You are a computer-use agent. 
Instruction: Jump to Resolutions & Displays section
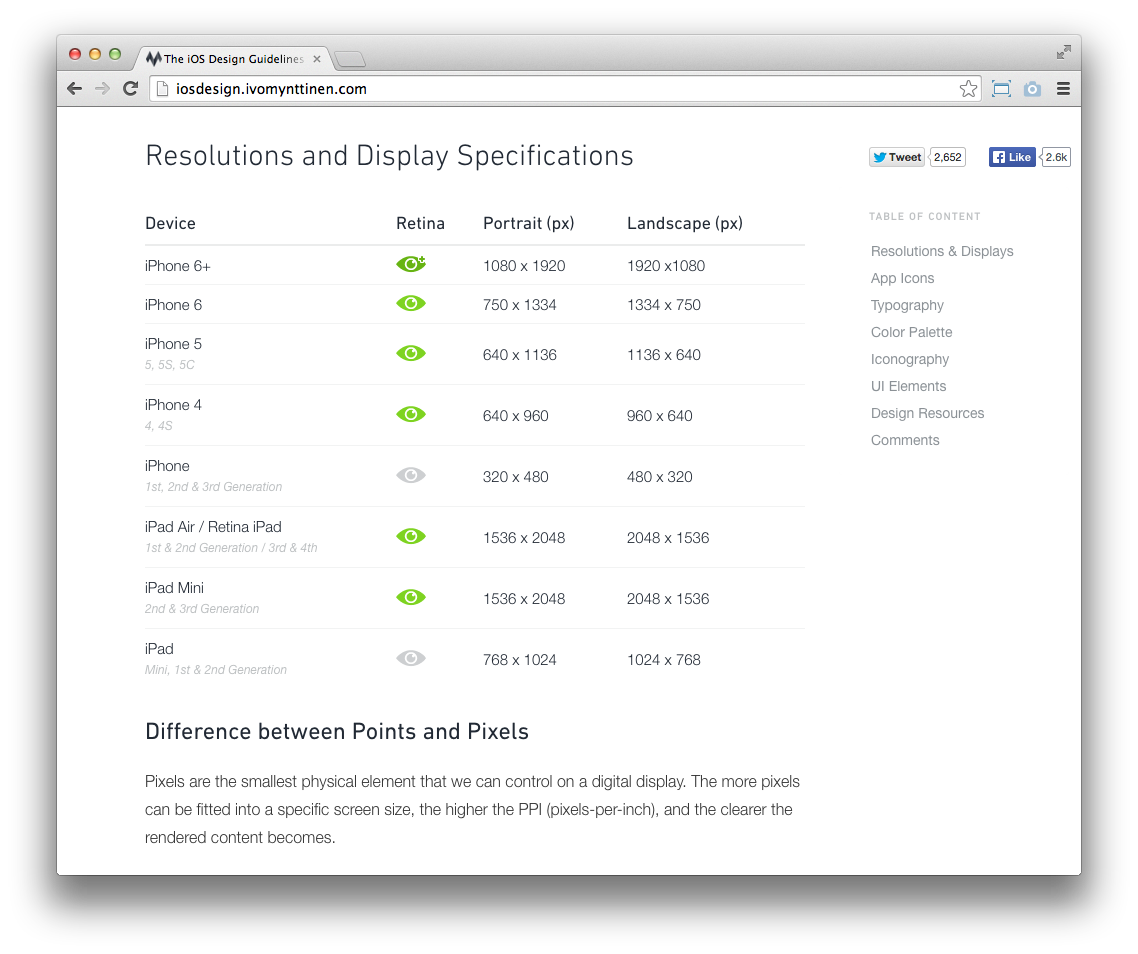click(942, 251)
